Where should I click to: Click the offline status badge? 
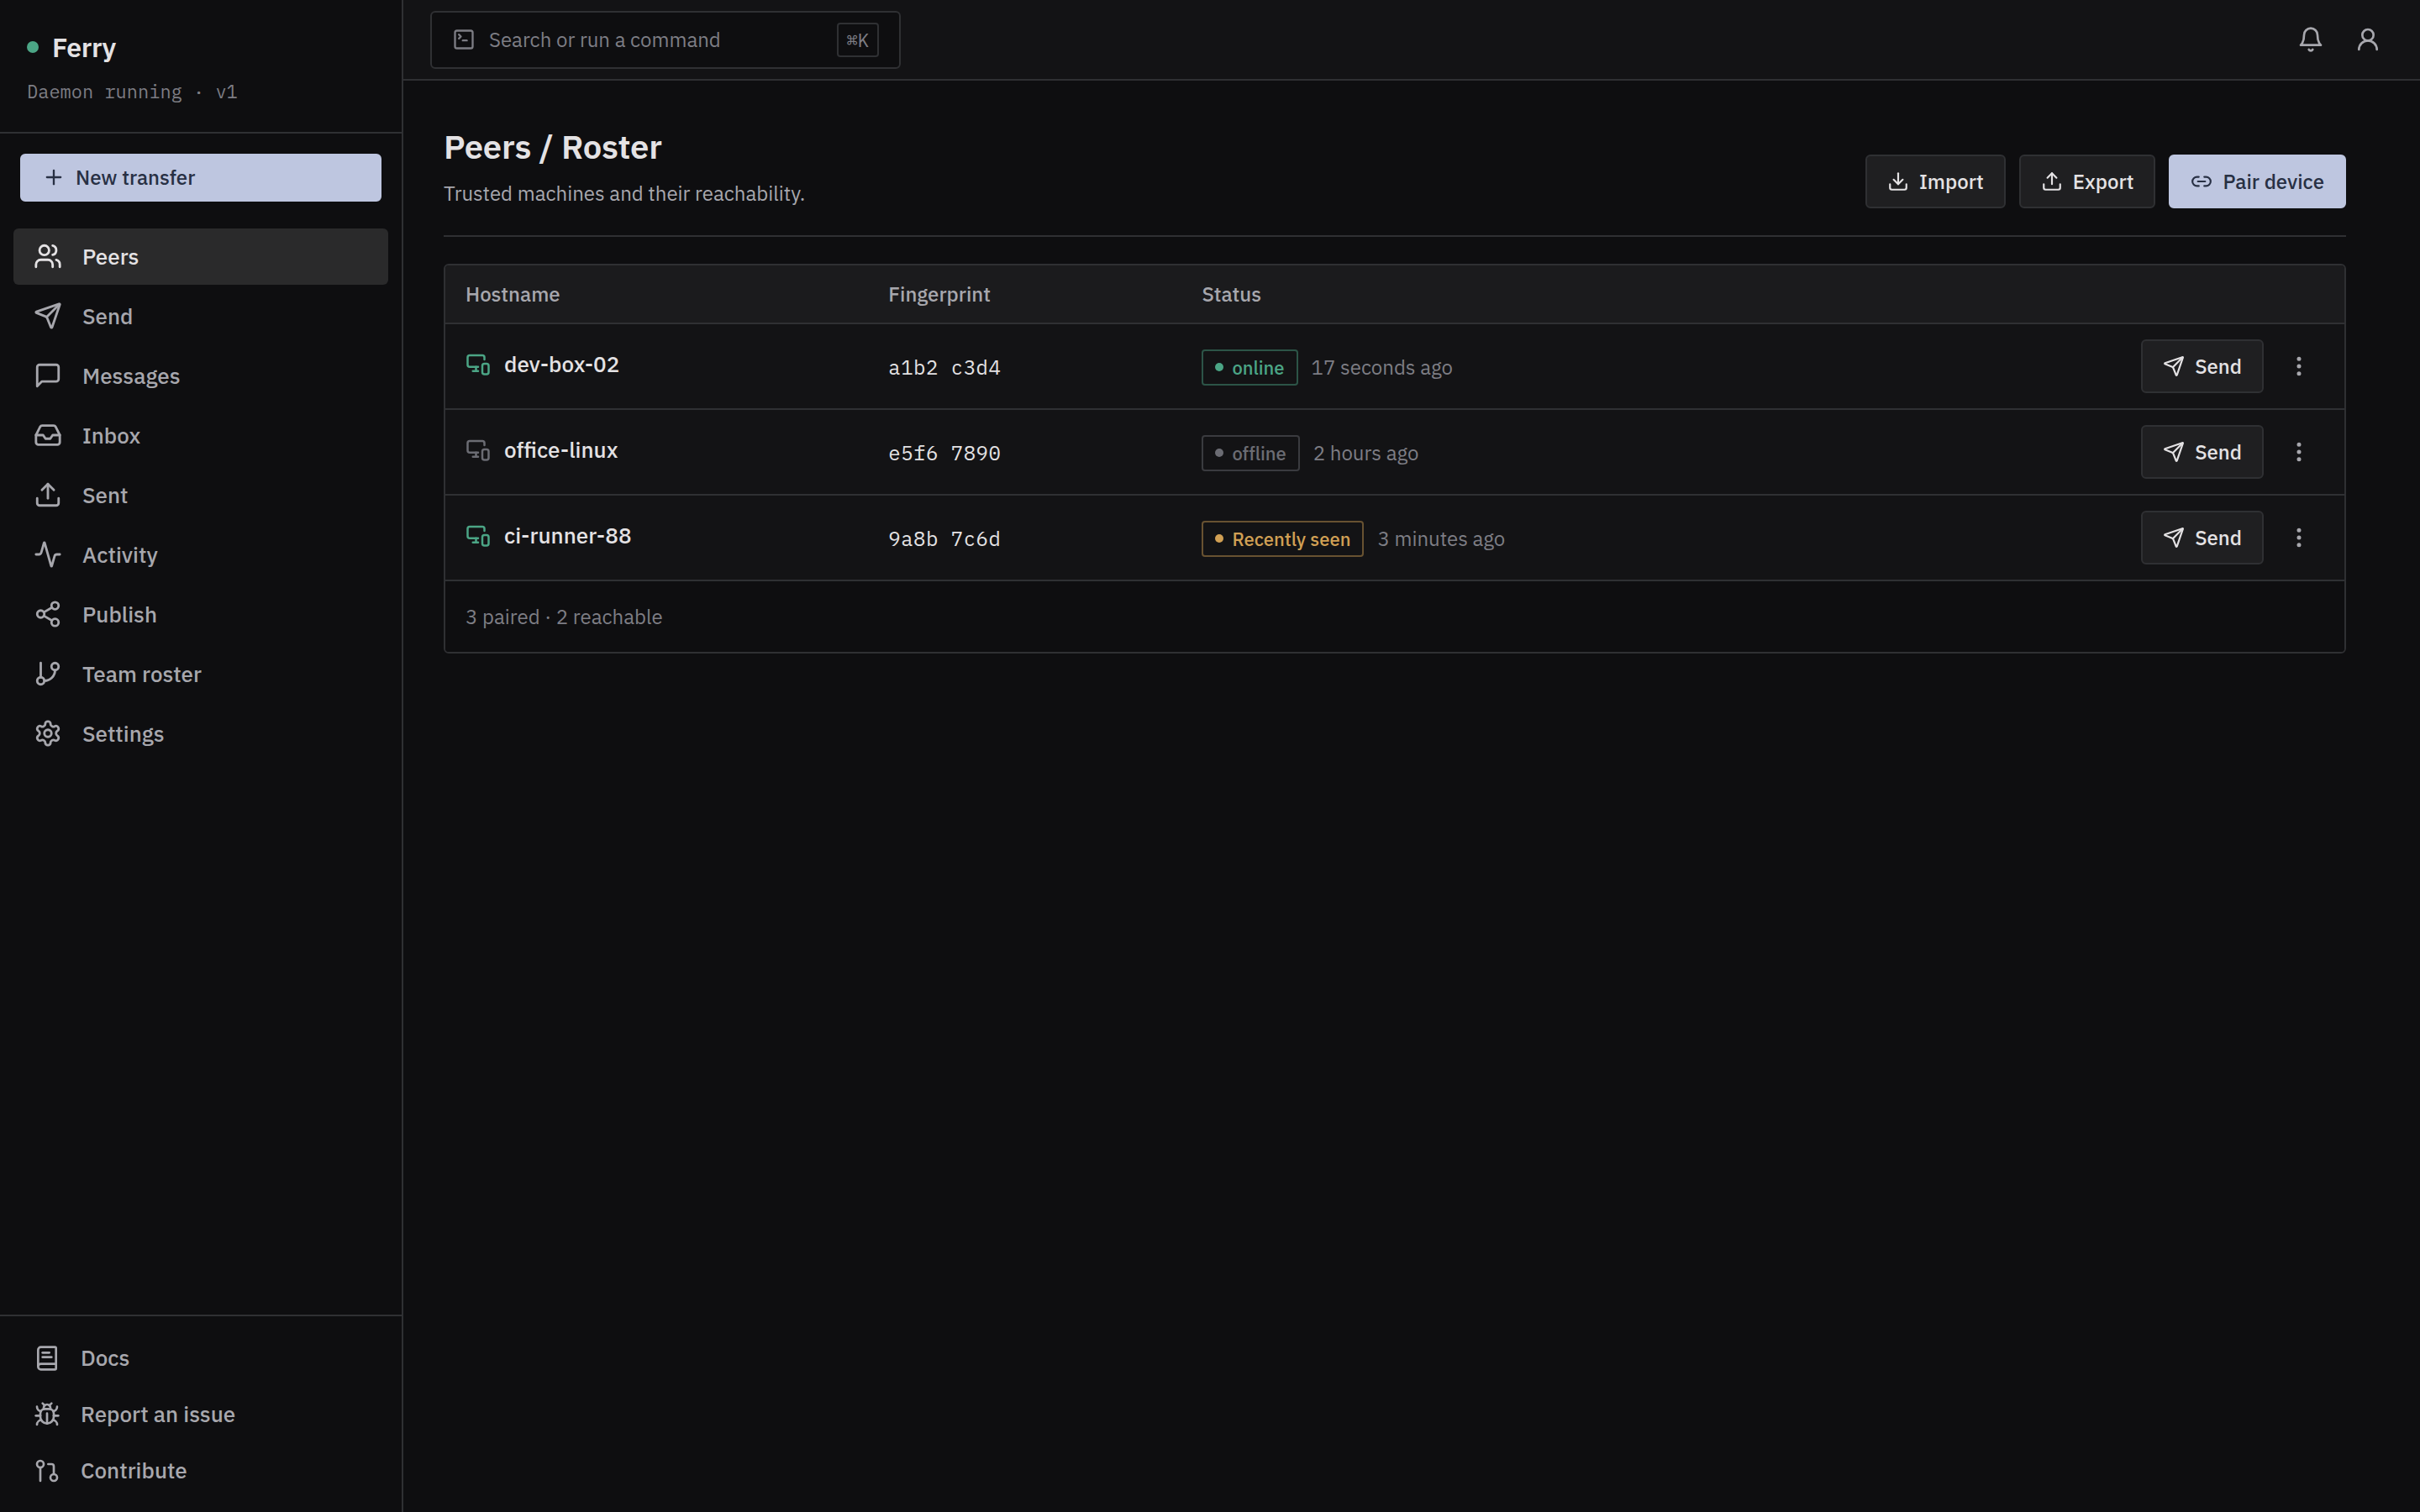coord(1250,454)
